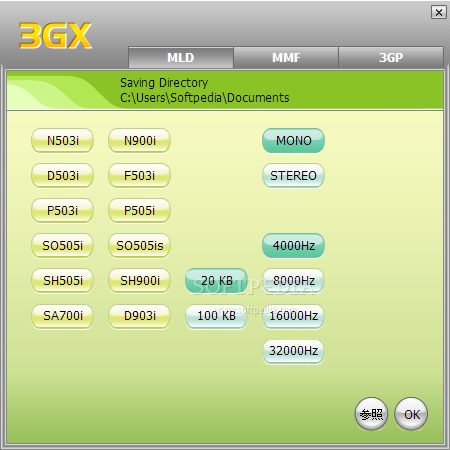Set sample rate to 4000Hz

point(293,245)
